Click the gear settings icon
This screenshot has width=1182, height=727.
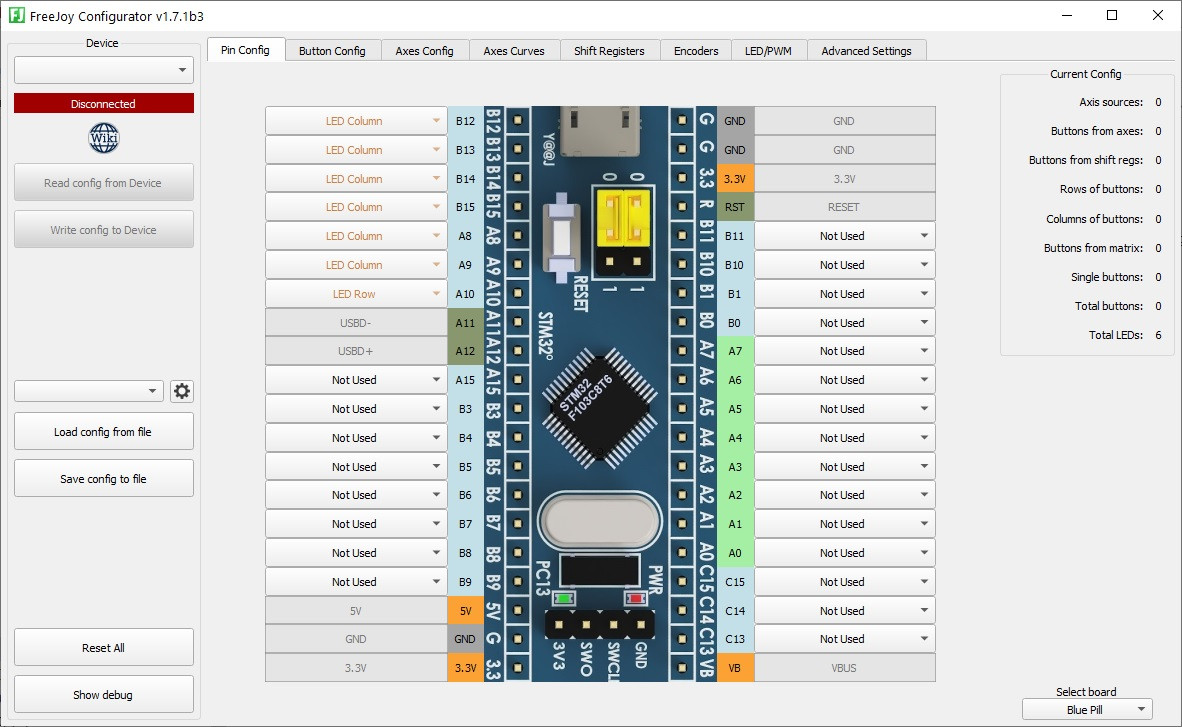(182, 391)
